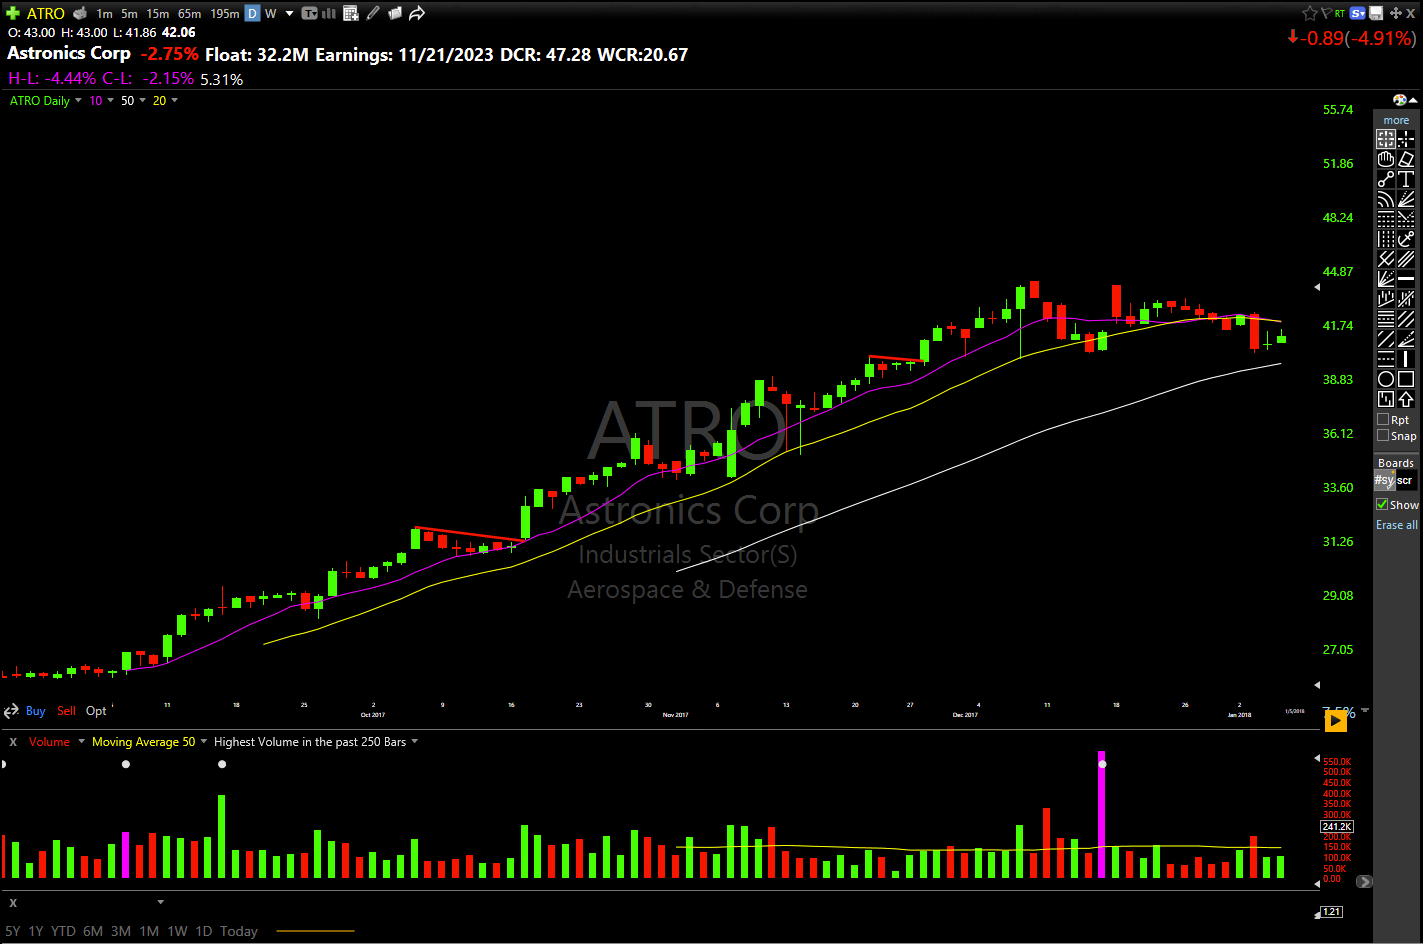Click Erase all drawings link
The image size is (1423, 944).
pyautogui.click(x=1396, y=525)
